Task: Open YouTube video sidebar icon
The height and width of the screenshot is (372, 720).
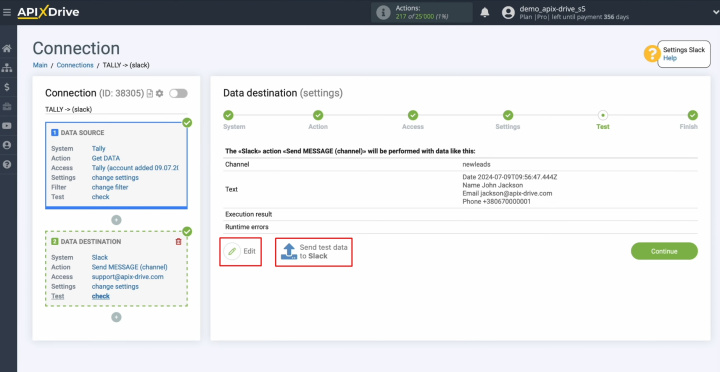Action: tap(7, 126)
